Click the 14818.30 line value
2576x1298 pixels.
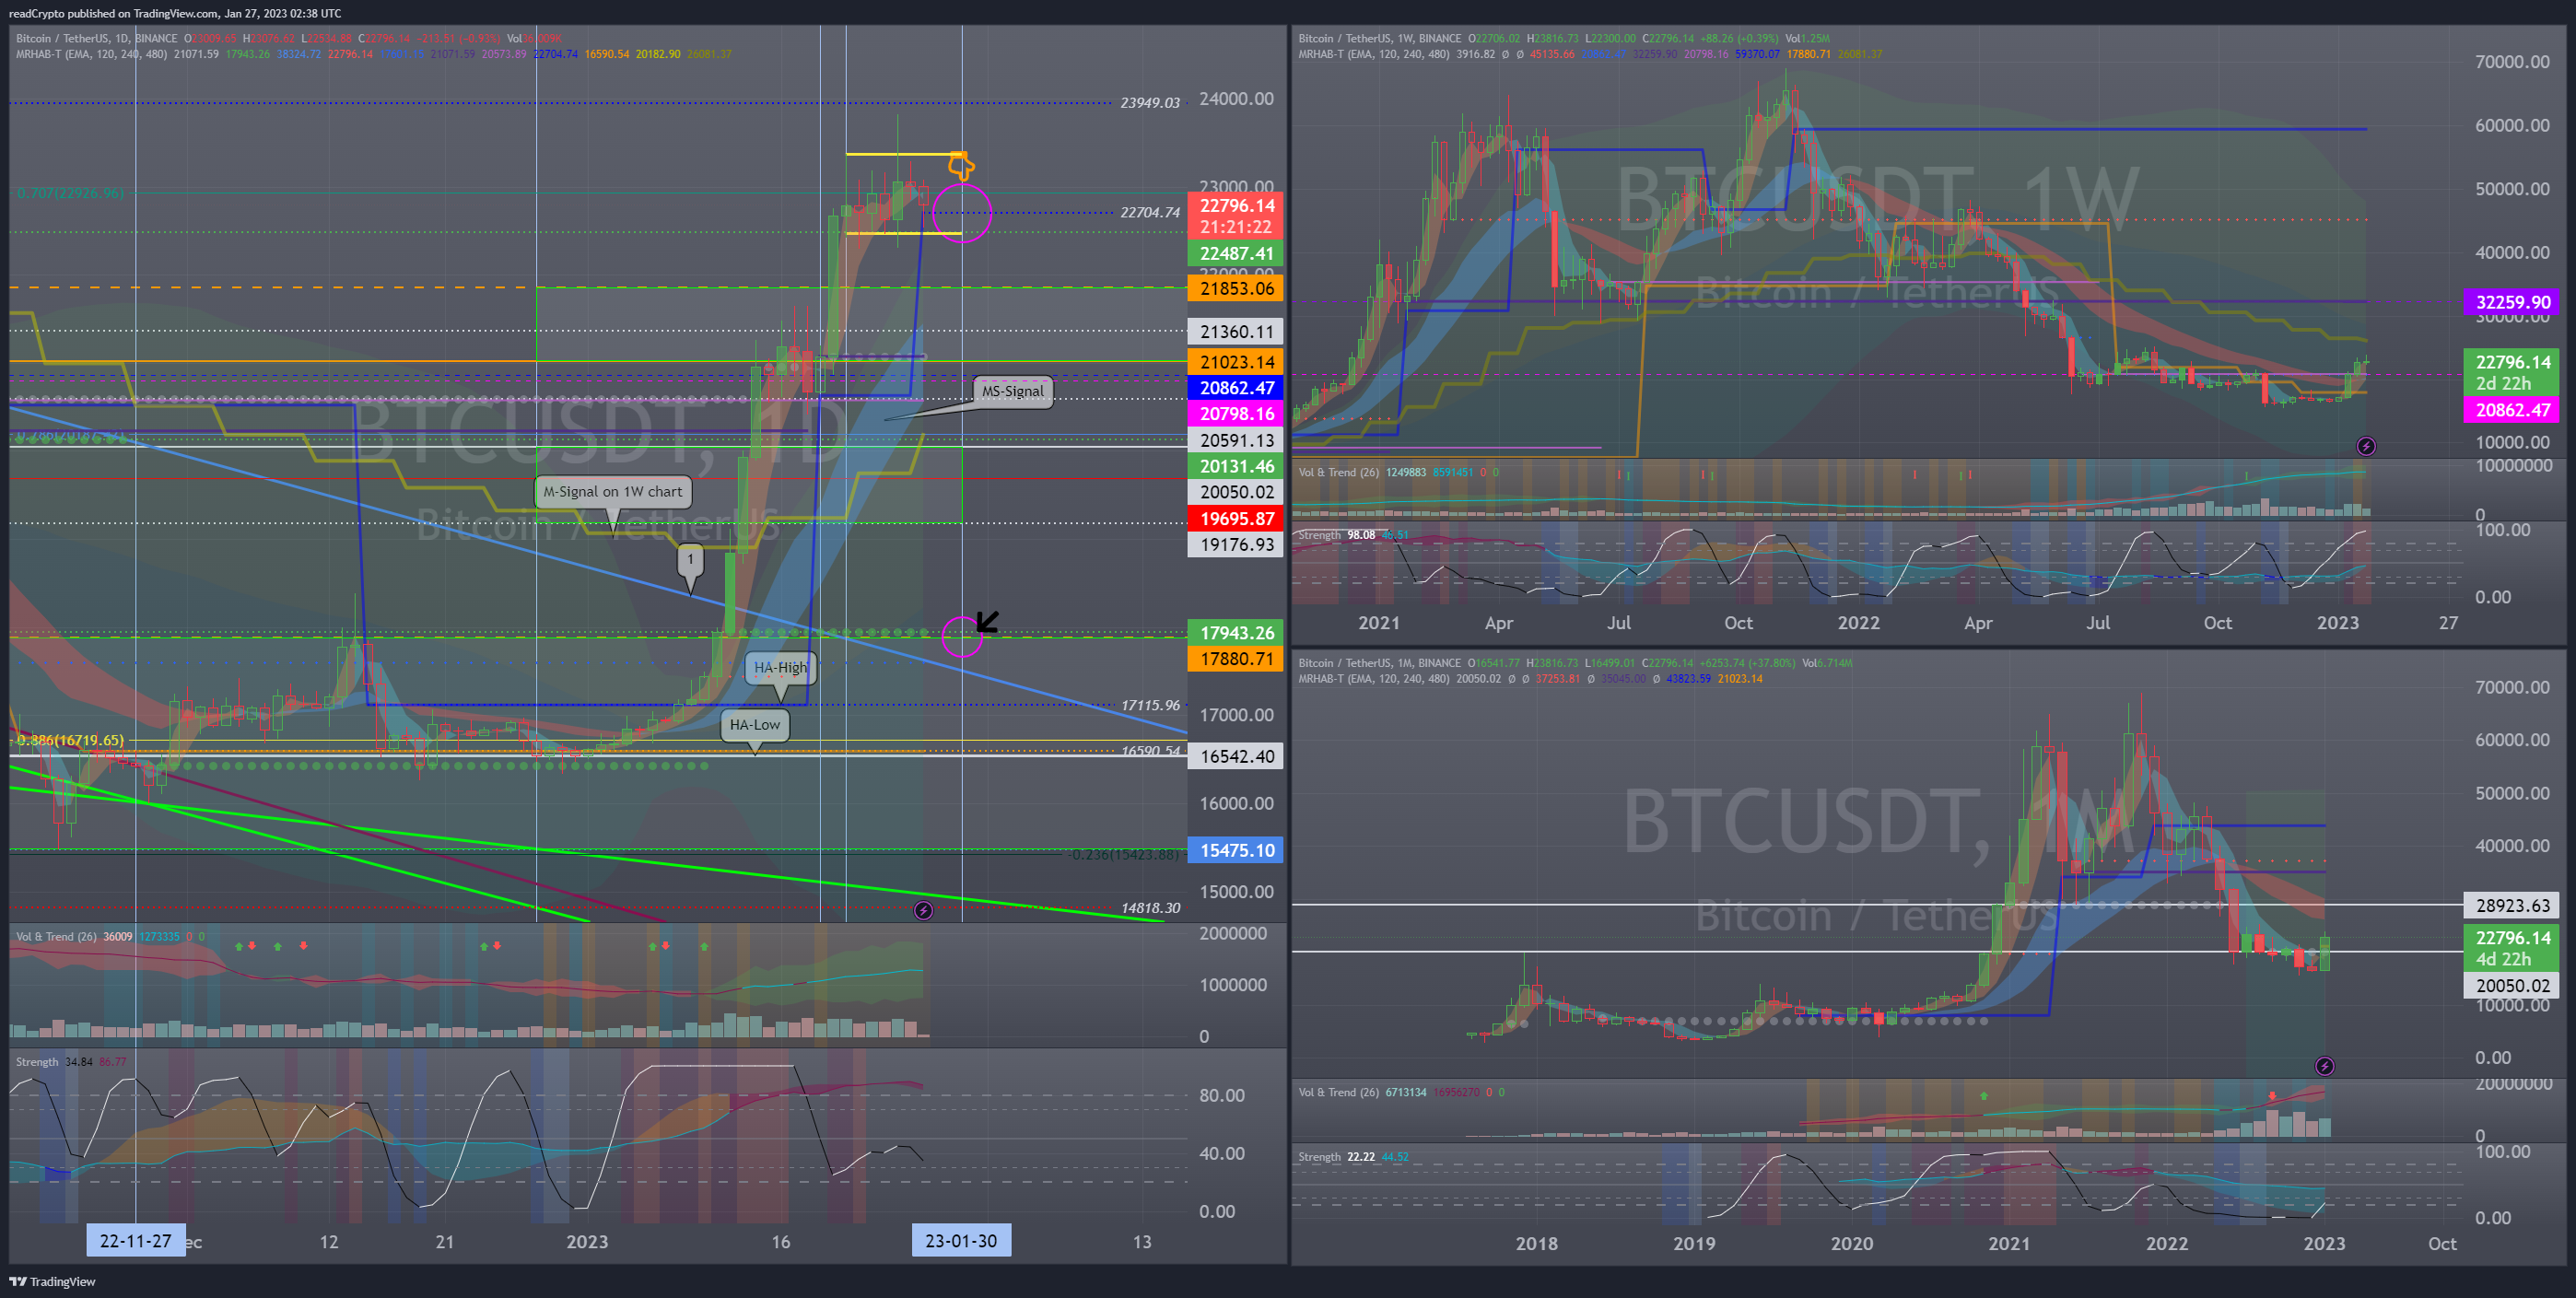[1150, 908]
